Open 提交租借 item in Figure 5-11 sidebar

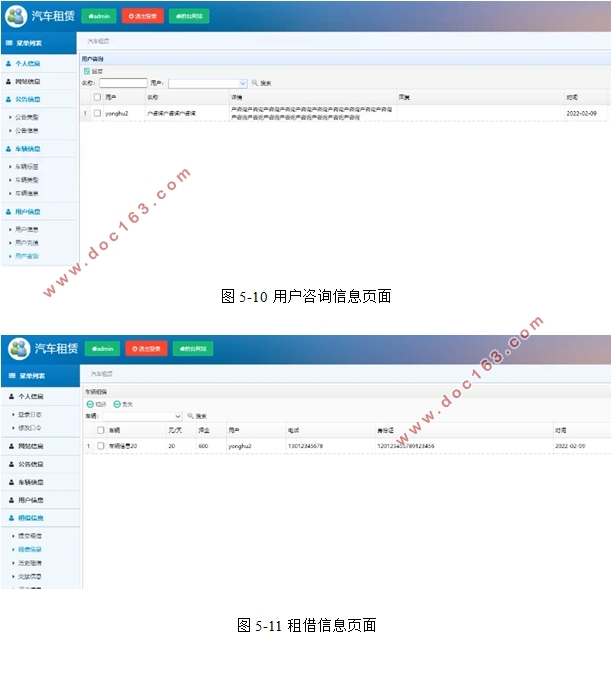(x=30, y=536)
